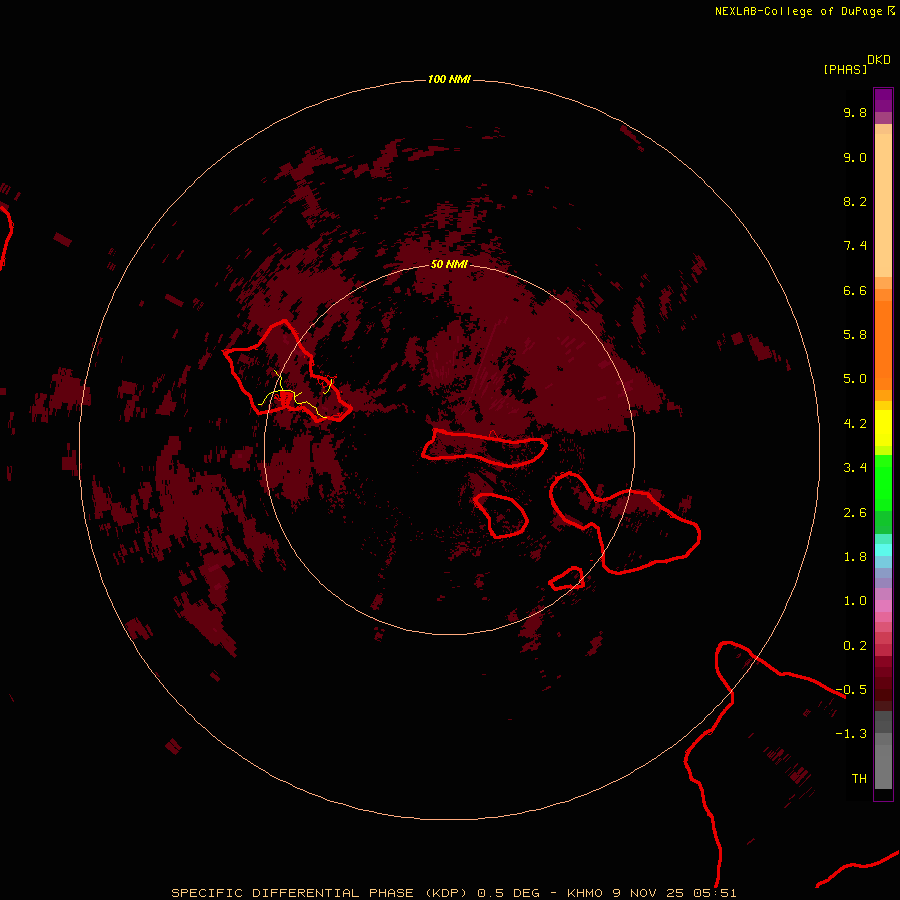Click the Oahu outline with yellow roads

click(286, 370)
